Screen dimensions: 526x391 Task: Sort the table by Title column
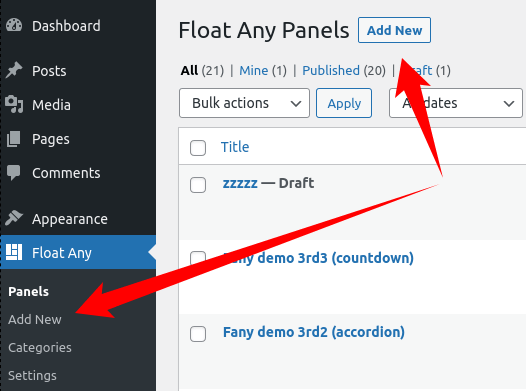(235, 147)
